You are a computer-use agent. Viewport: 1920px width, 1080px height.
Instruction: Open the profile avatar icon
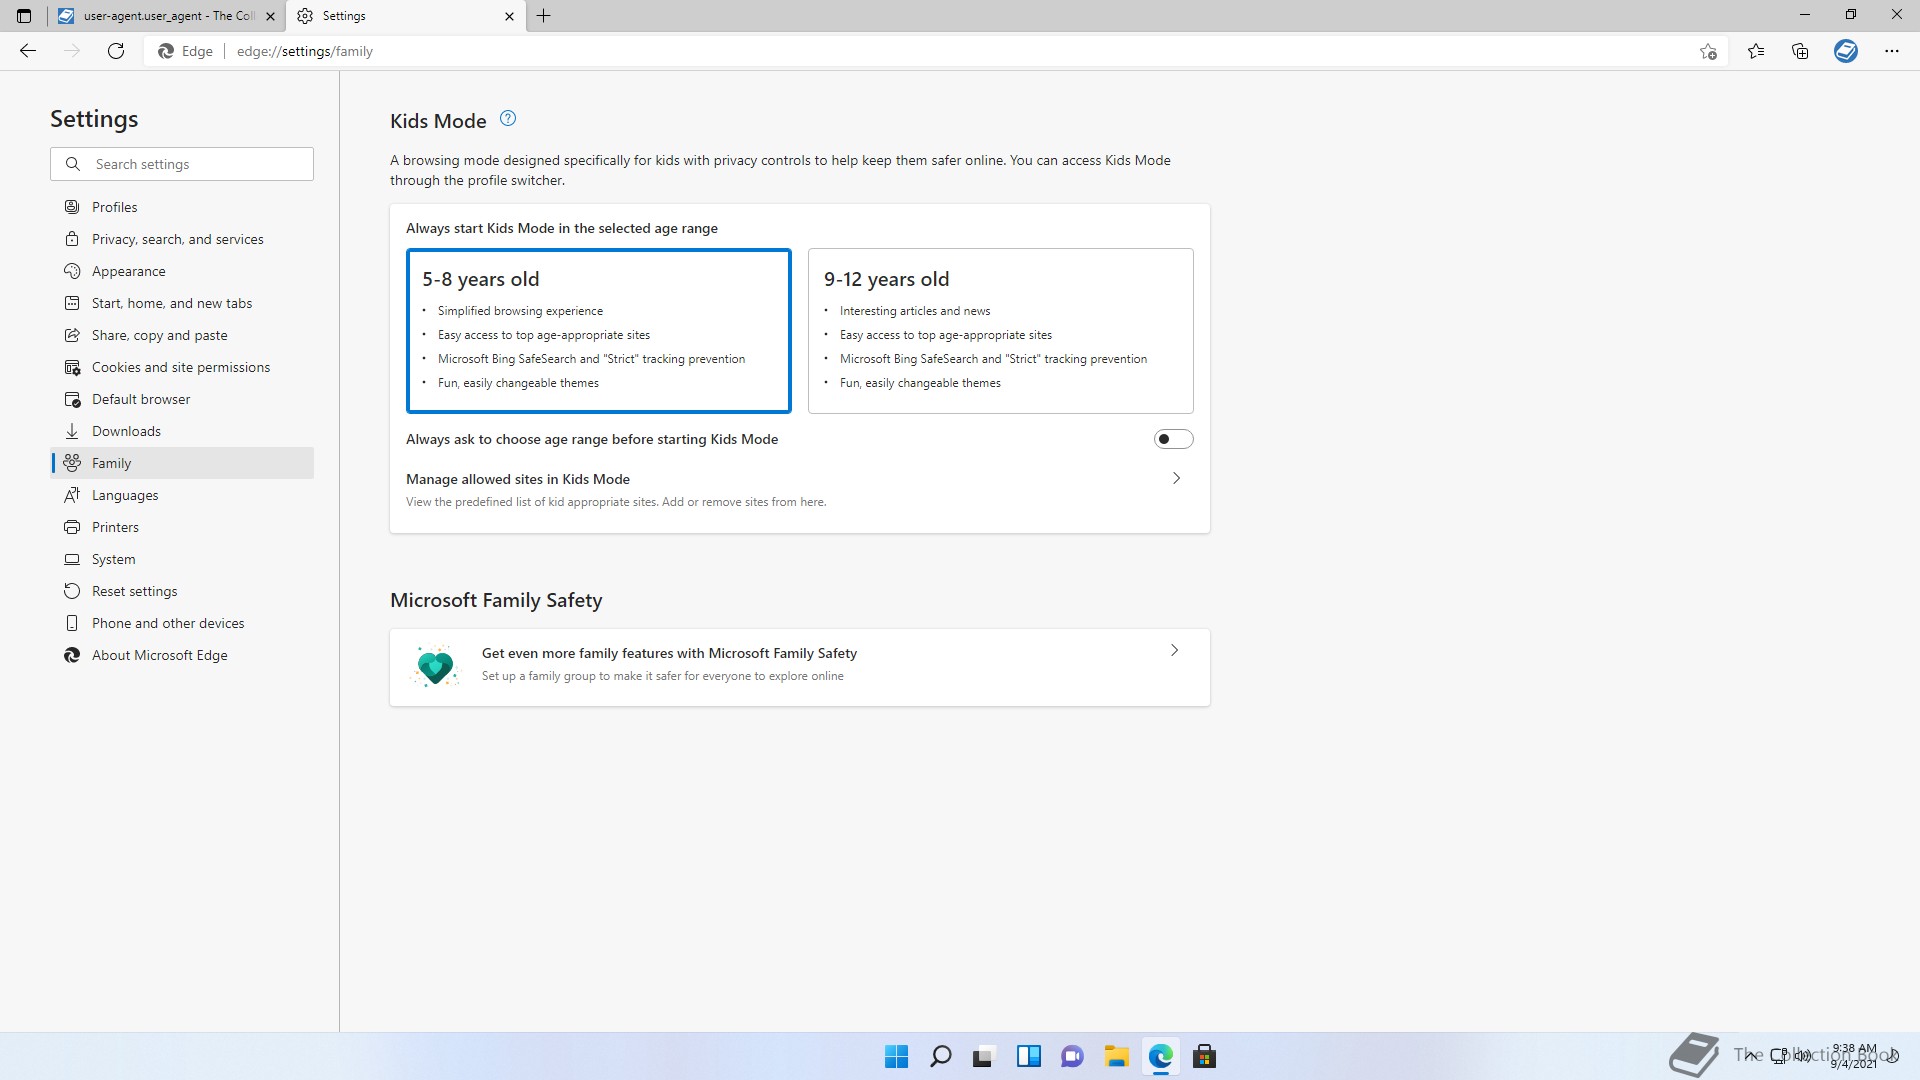tap(1846, 51)
